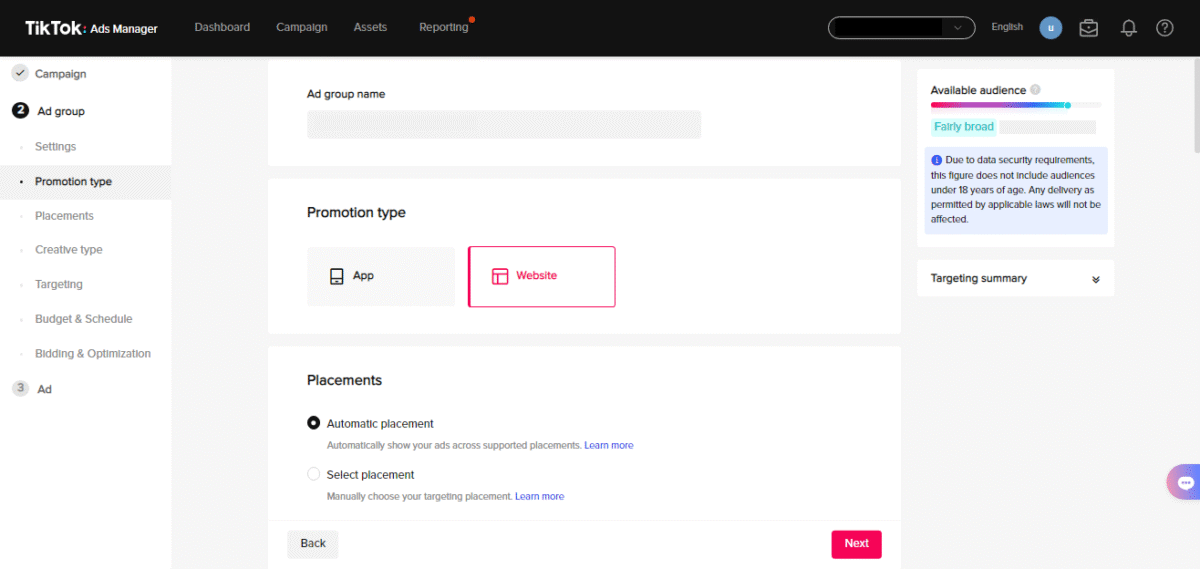Click the user avatar icon

[x=1050, y=28]
